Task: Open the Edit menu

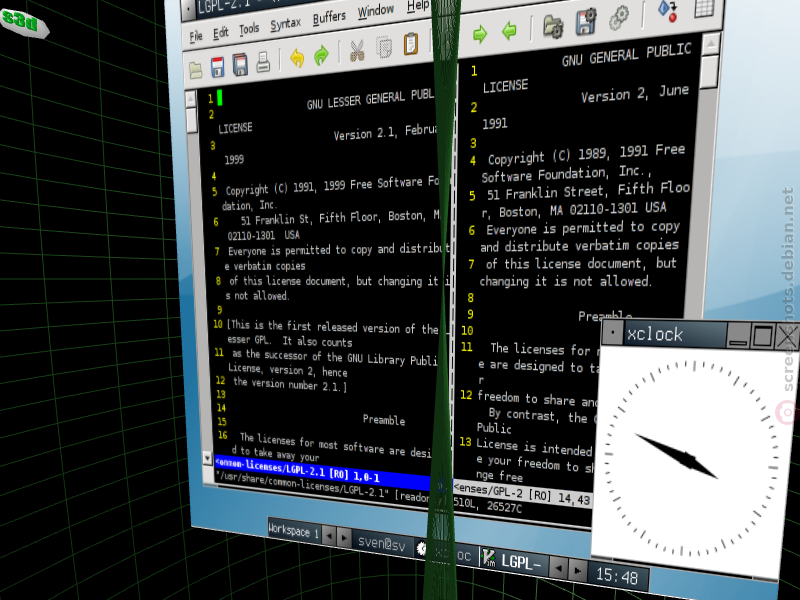Action: pos(220,33)
